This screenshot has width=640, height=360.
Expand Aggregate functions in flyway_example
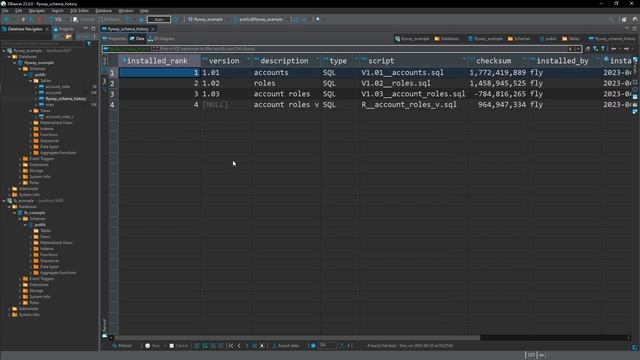point(31,153)
